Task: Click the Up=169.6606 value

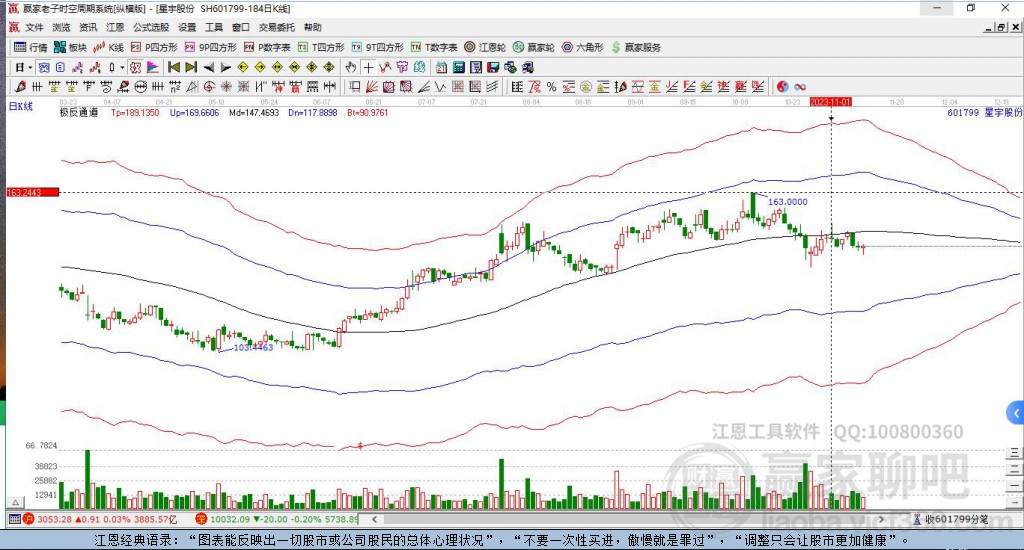Action: [195, 112]
